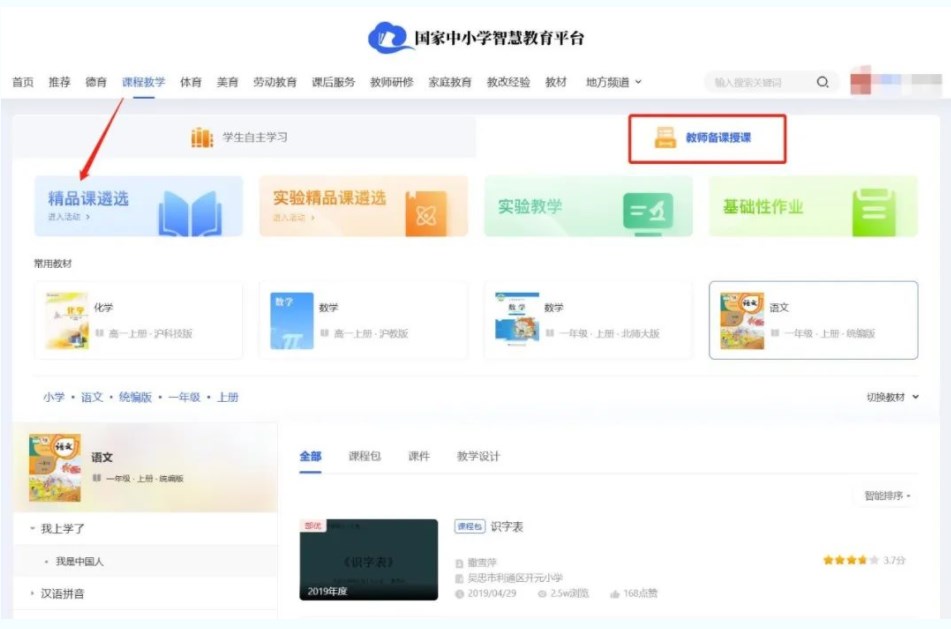Open the 基础性作业 banner
Screen dimensions: 951x629
click(813, 206)
